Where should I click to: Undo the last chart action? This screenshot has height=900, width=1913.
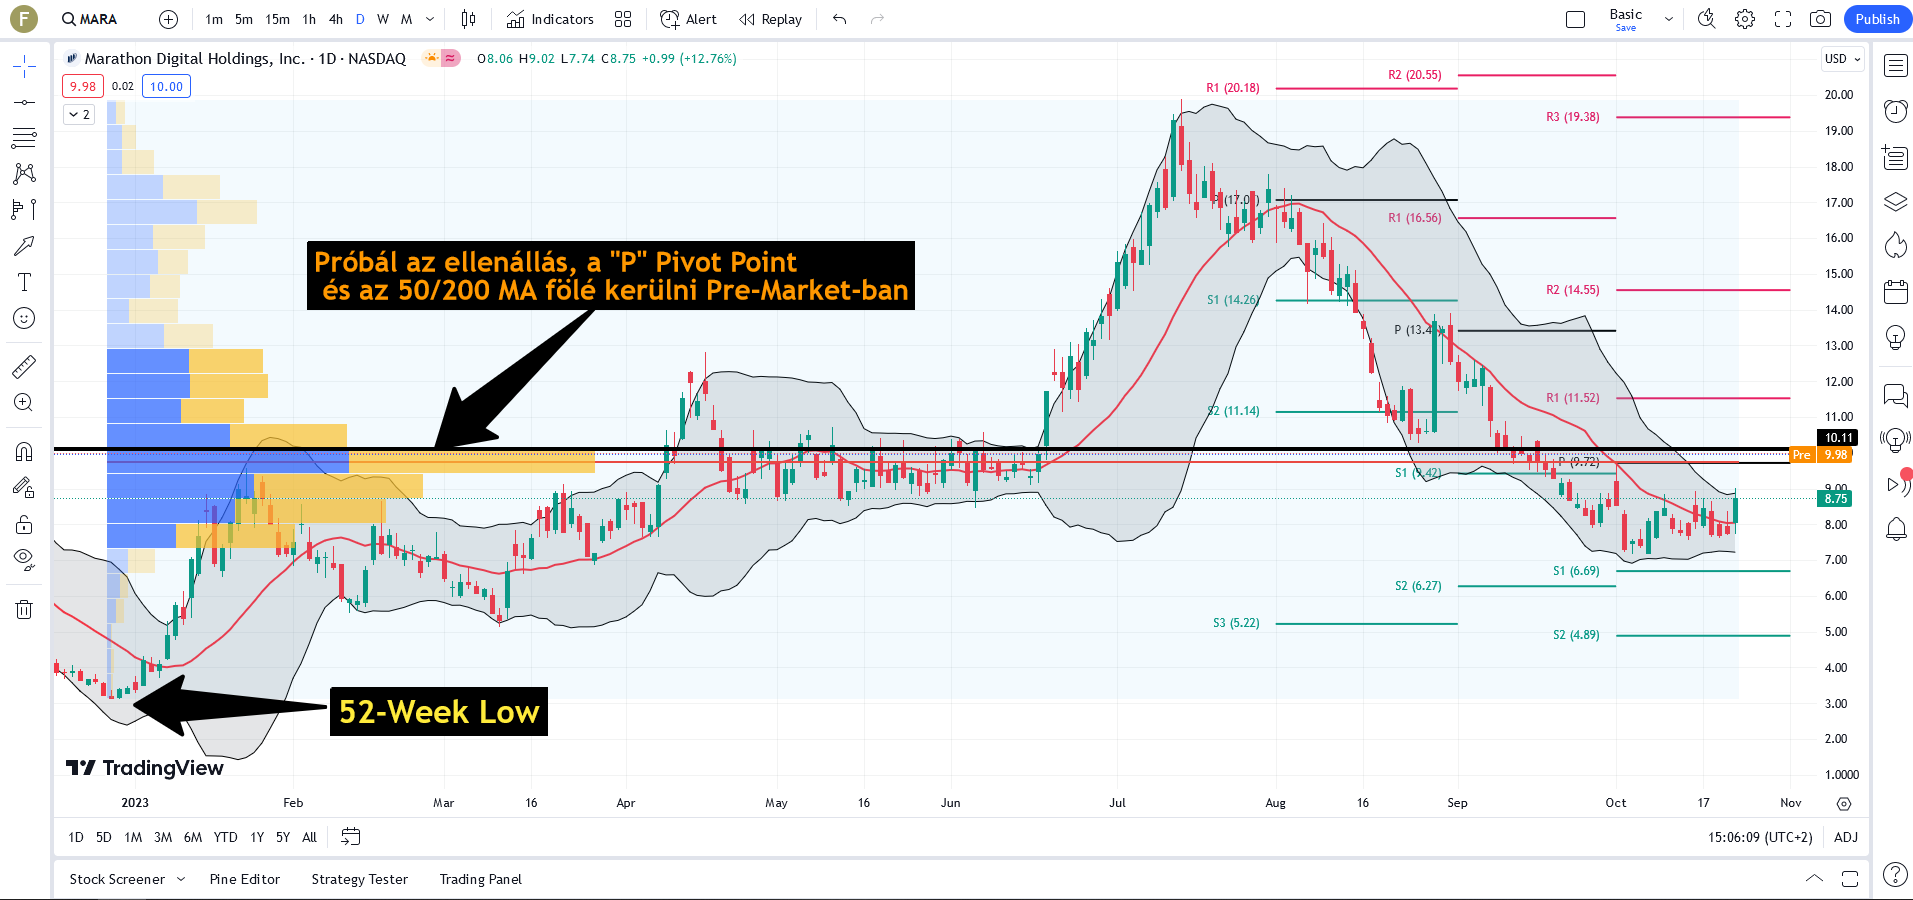click(840, 19)
